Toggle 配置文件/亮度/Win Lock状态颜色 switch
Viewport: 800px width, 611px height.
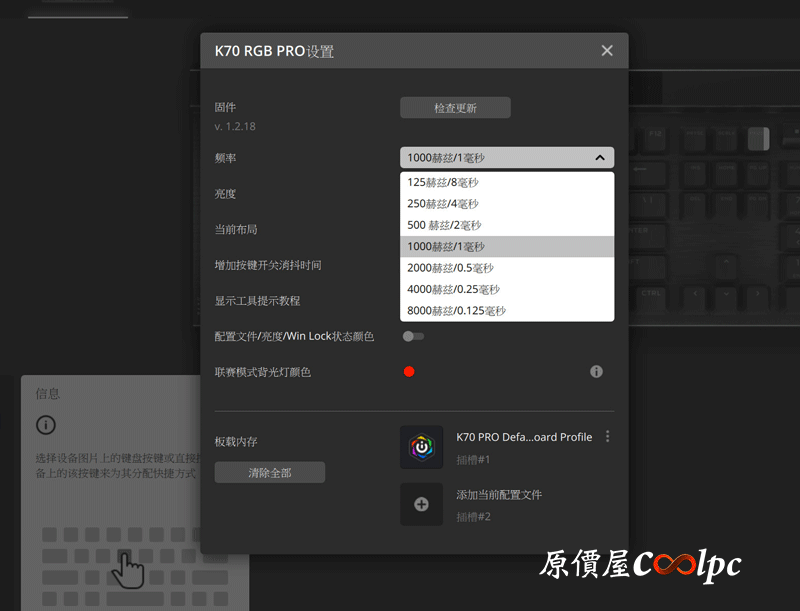(x=413, y=336)
